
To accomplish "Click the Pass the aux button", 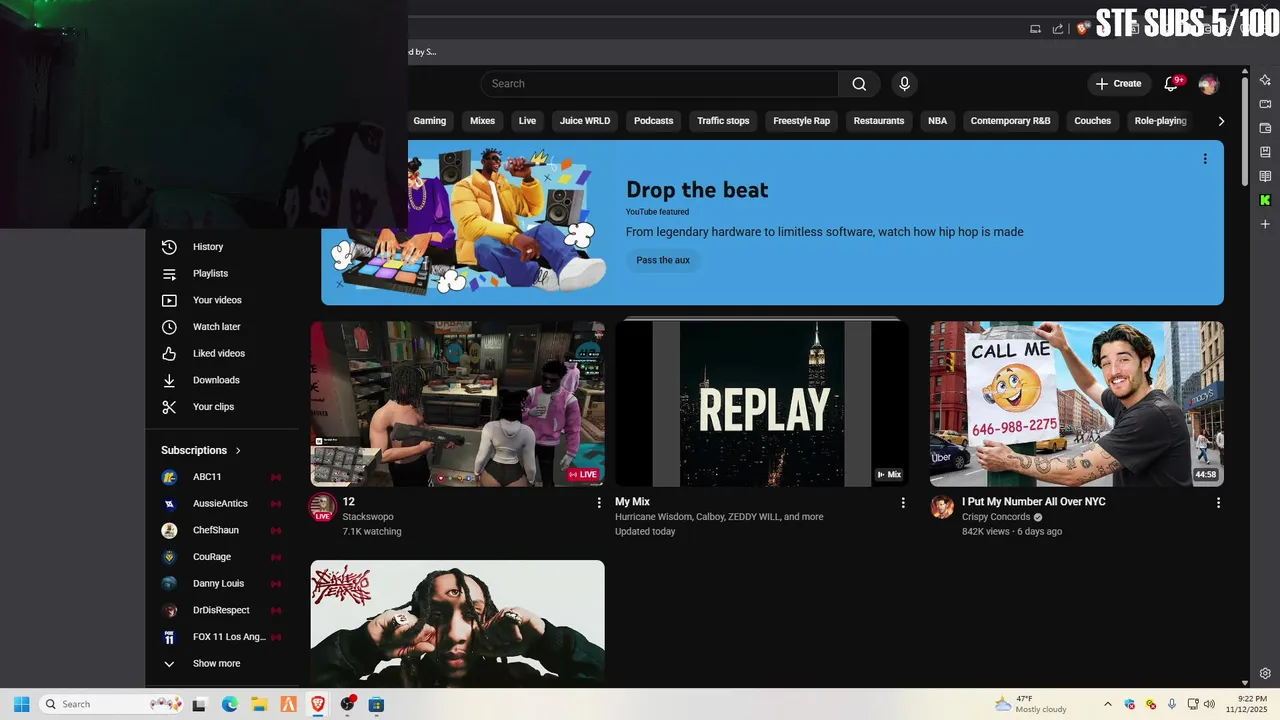I will tap(663, 260).
